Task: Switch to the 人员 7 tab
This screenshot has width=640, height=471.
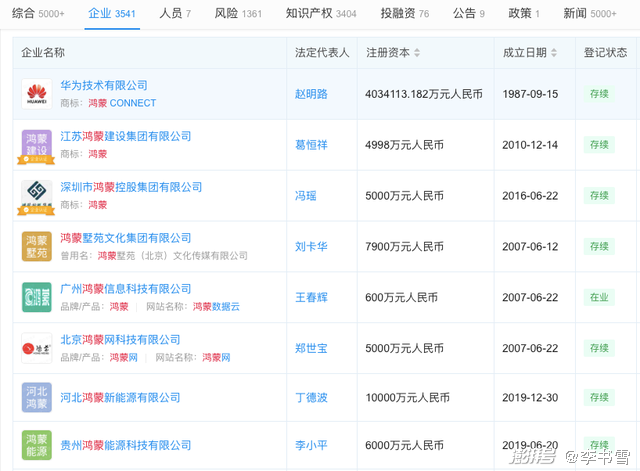Action: click(x=175, y=13)
